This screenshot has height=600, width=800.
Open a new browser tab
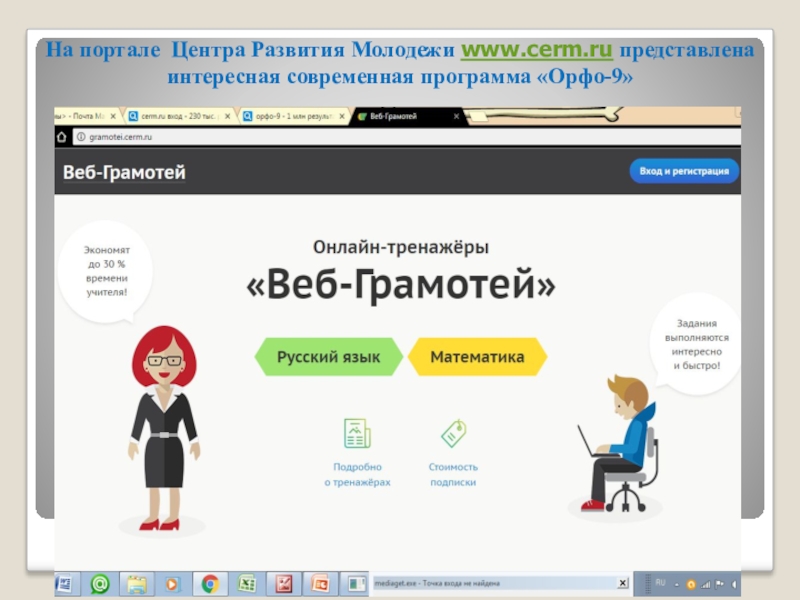(478, 117)
